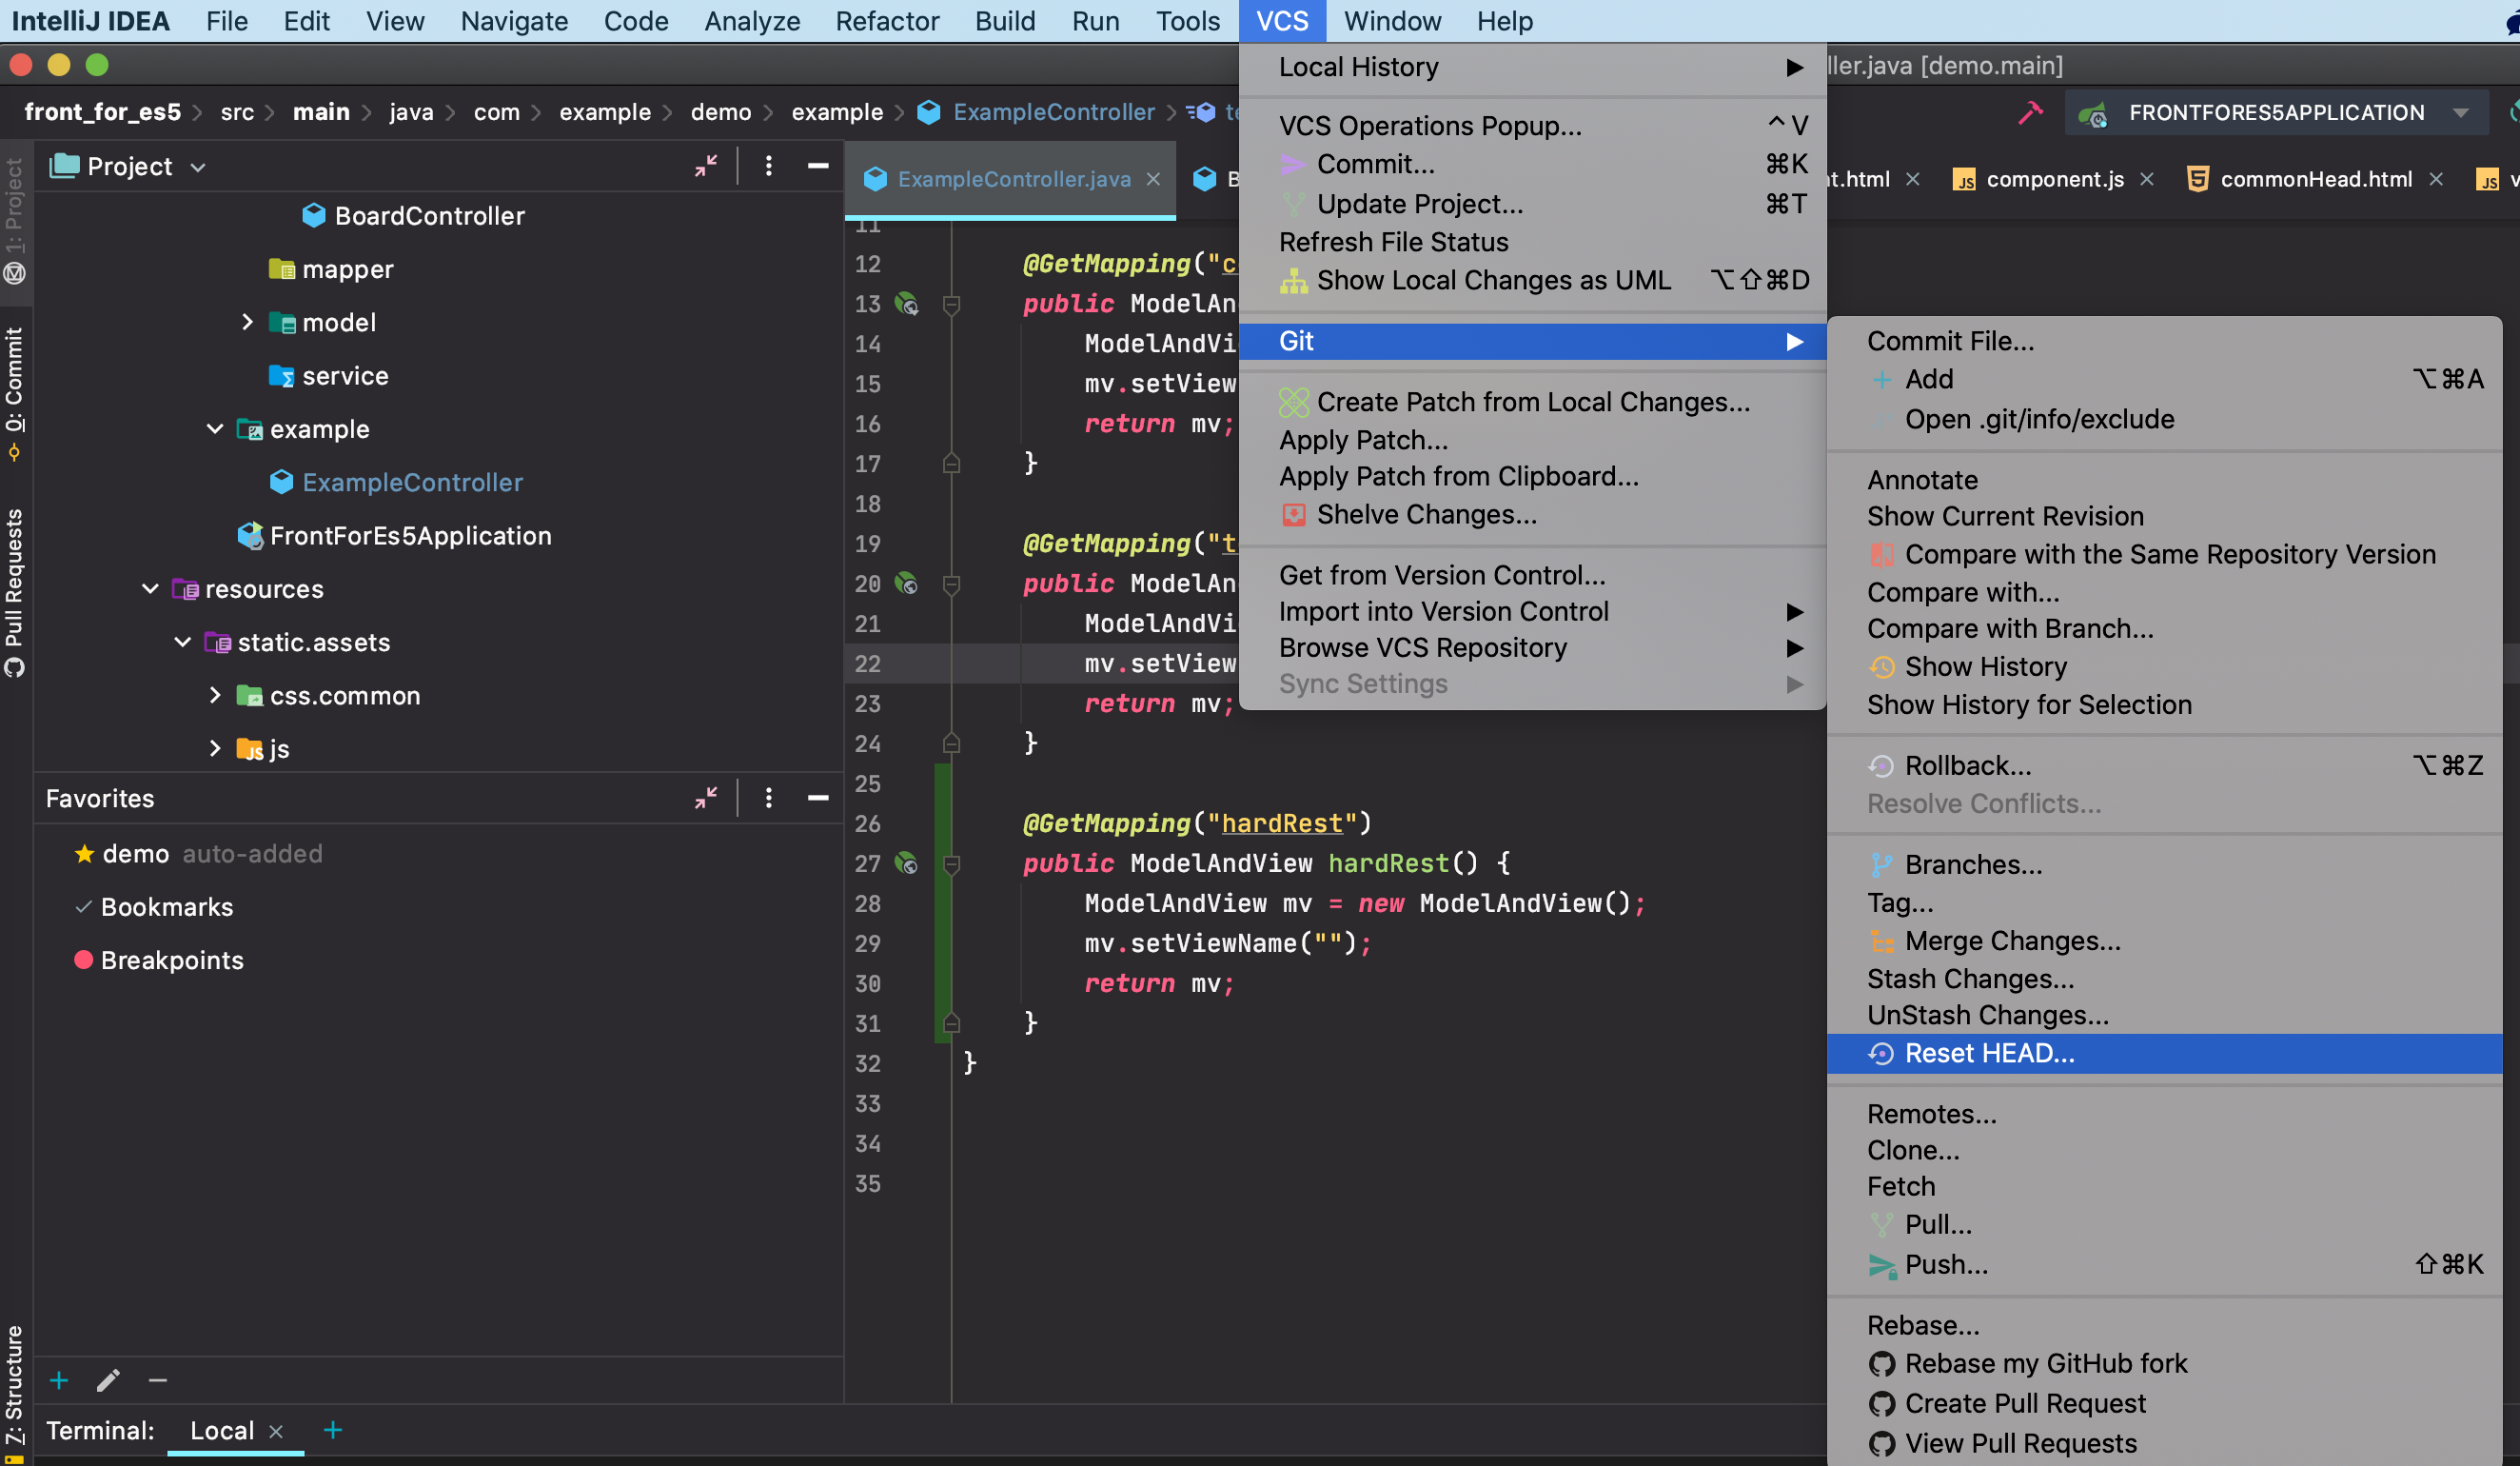
Task: Hide the Project panel with minus icon
Action: 818,166
